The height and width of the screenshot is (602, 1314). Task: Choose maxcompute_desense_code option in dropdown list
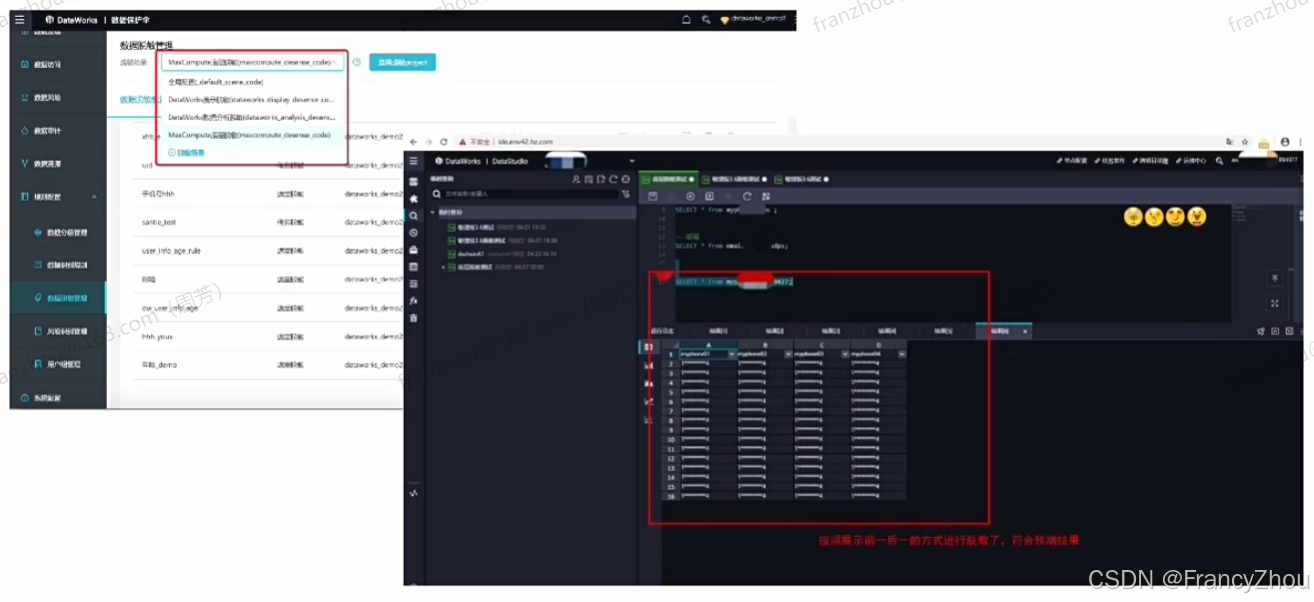coord(252,134)
